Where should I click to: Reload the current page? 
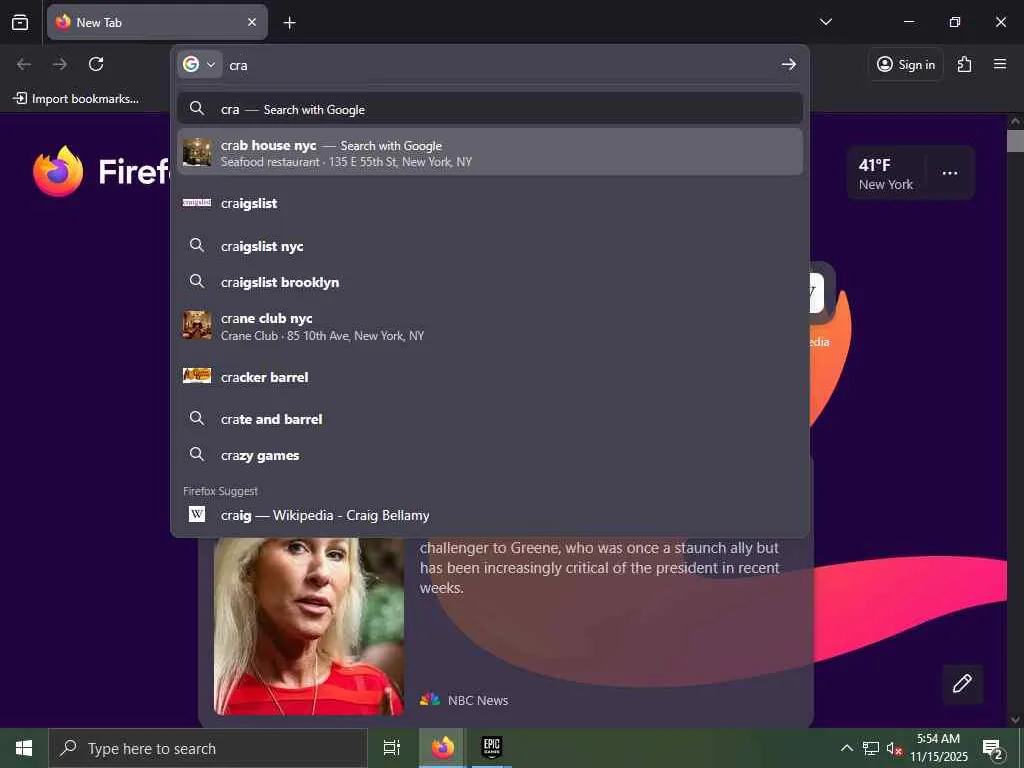click(x=96, y=64)
